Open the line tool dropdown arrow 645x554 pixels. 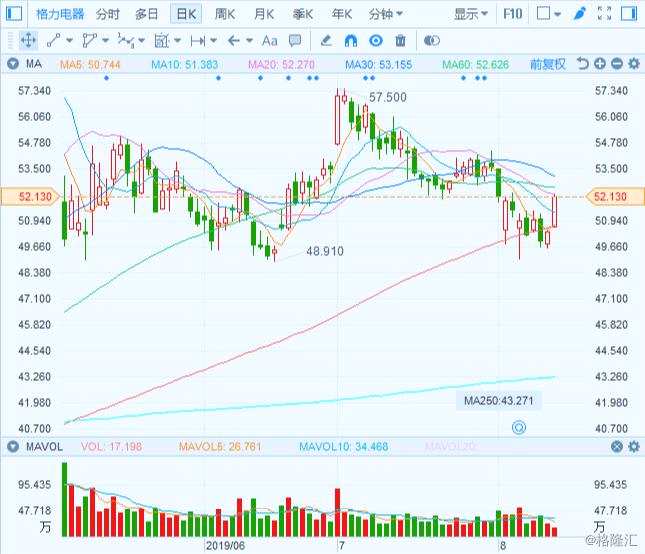(69, 41)
